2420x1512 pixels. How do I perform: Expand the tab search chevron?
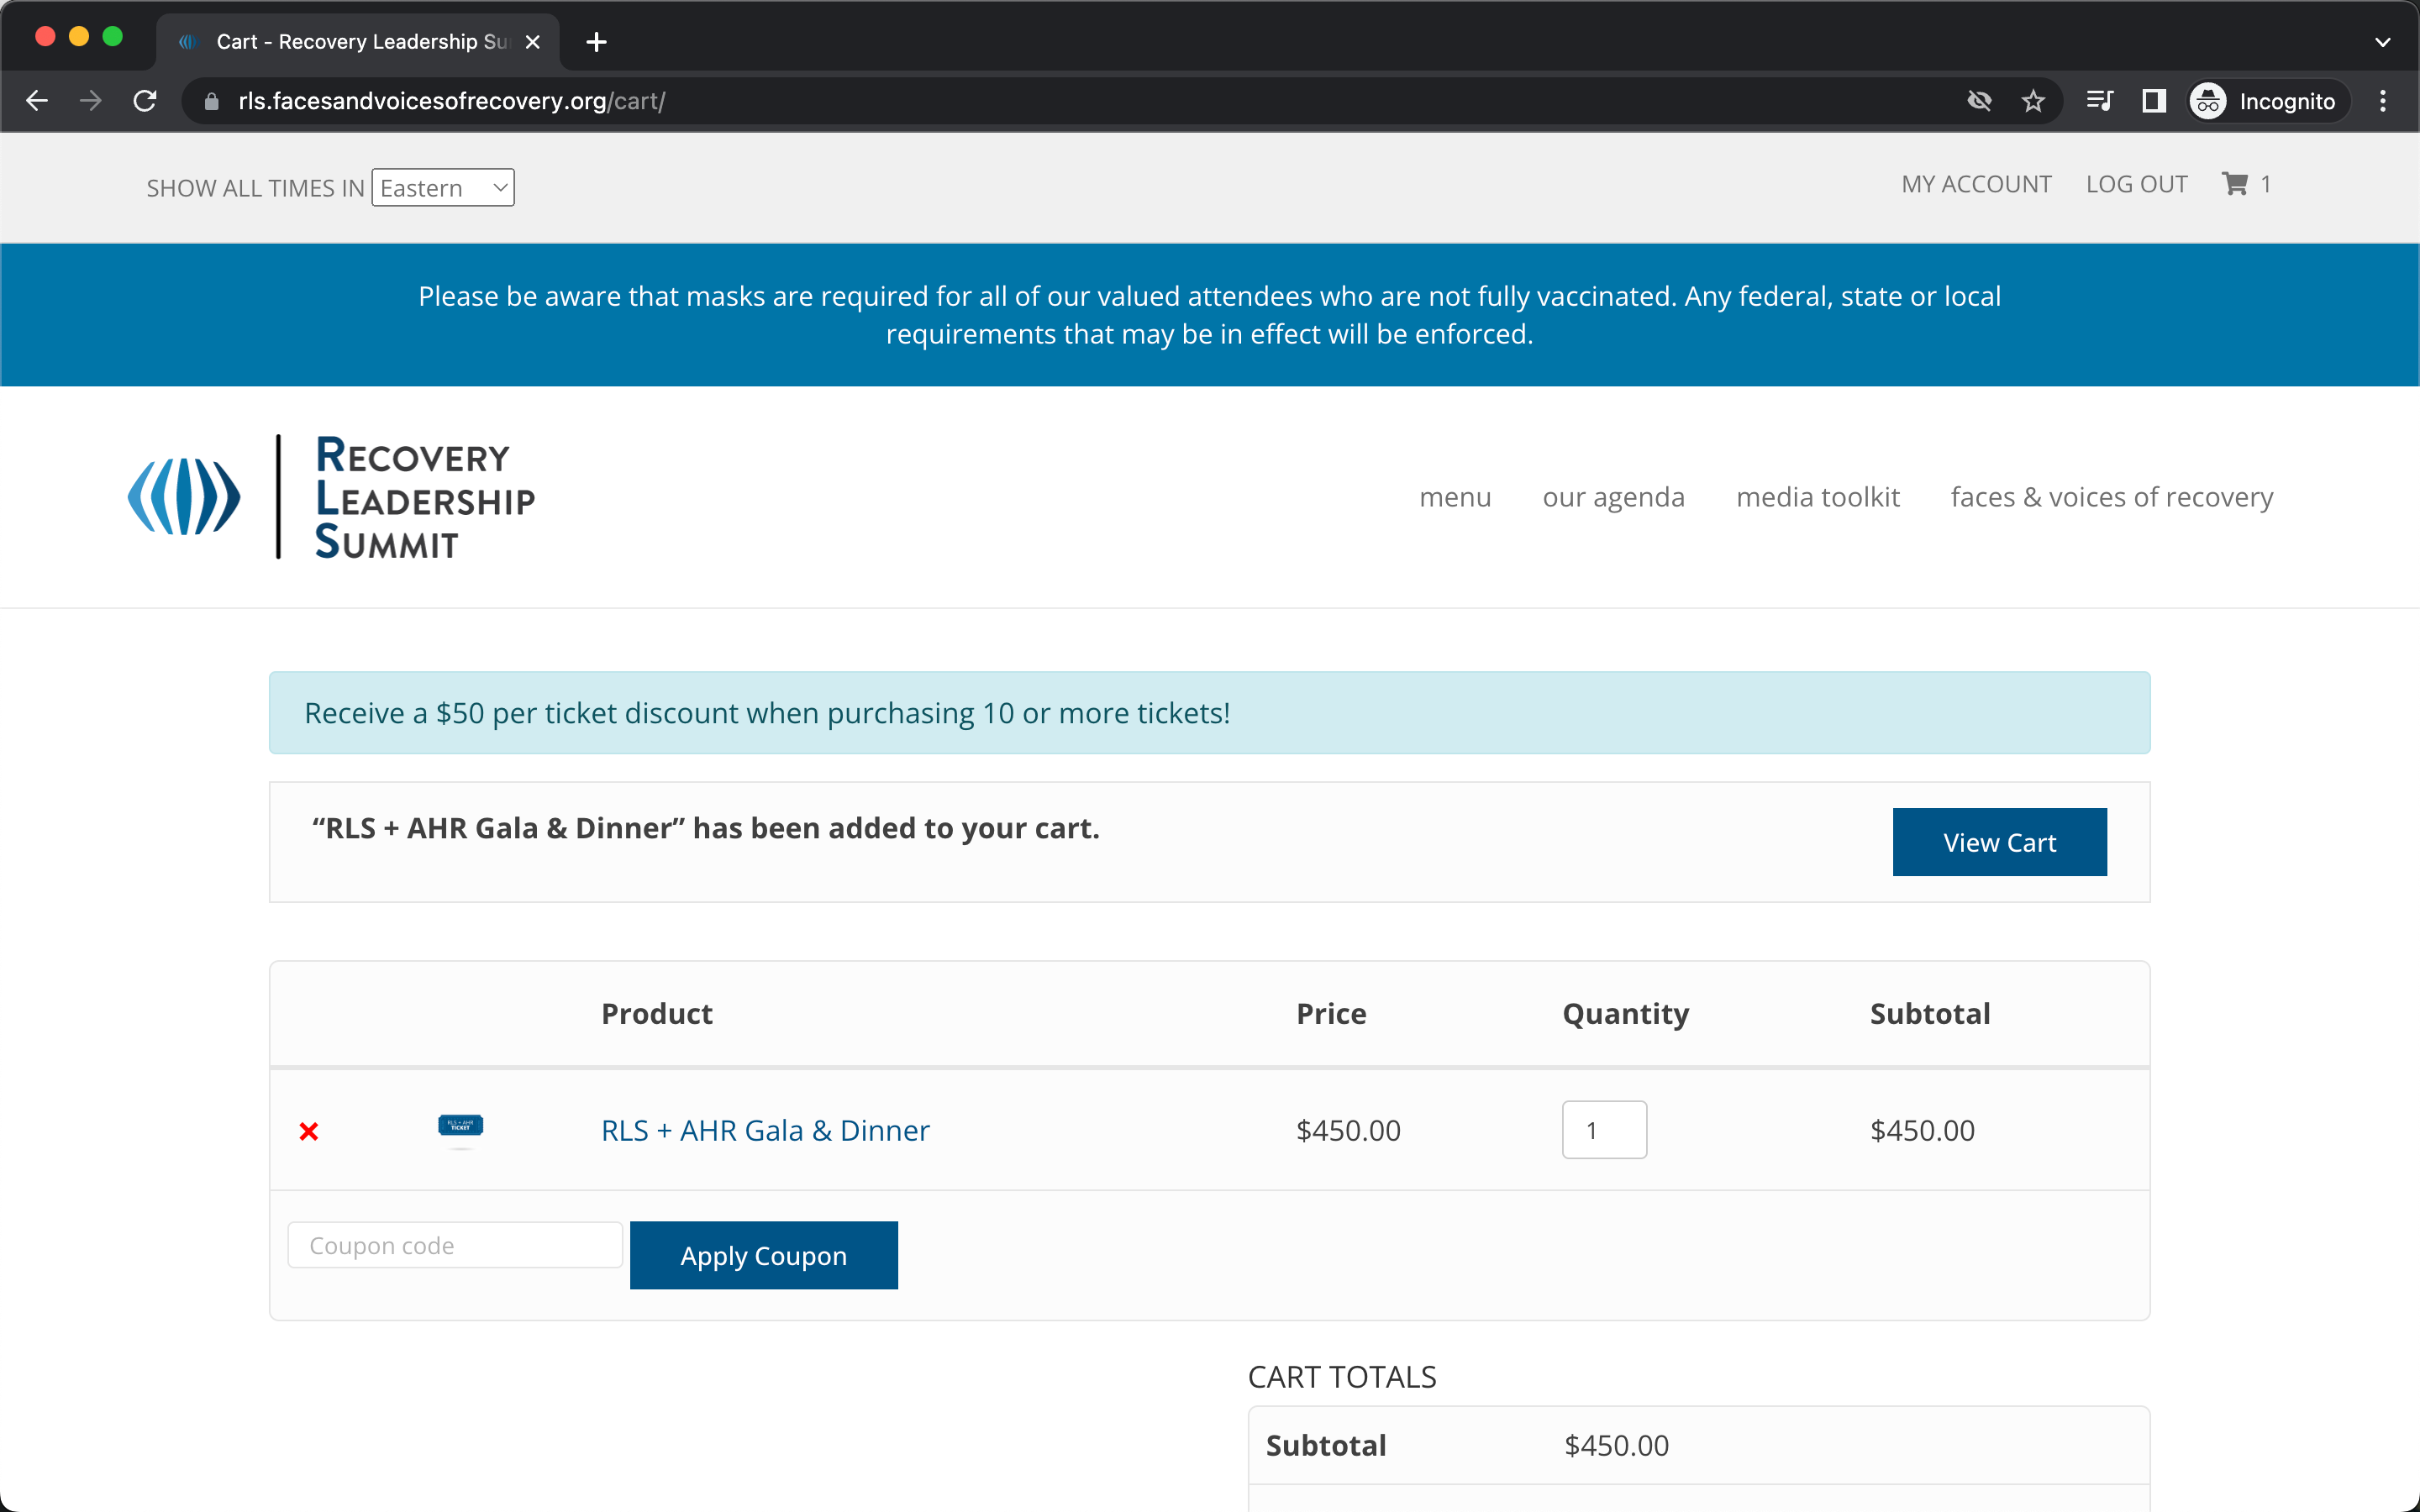[x=2383, y=42]
